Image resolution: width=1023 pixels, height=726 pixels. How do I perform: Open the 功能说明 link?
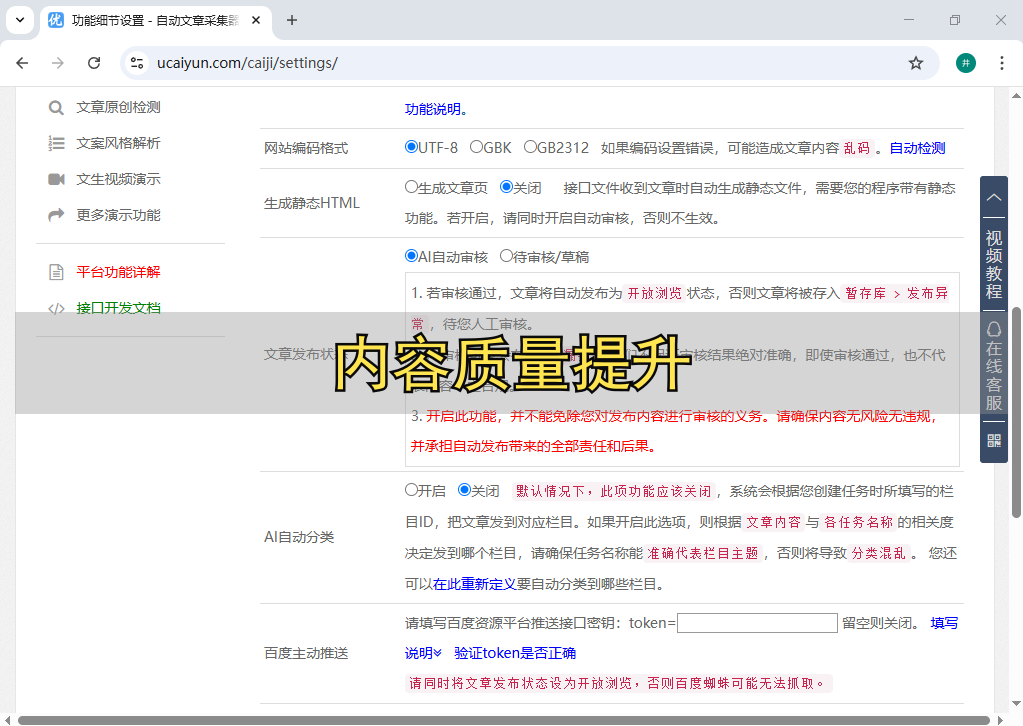433,109
